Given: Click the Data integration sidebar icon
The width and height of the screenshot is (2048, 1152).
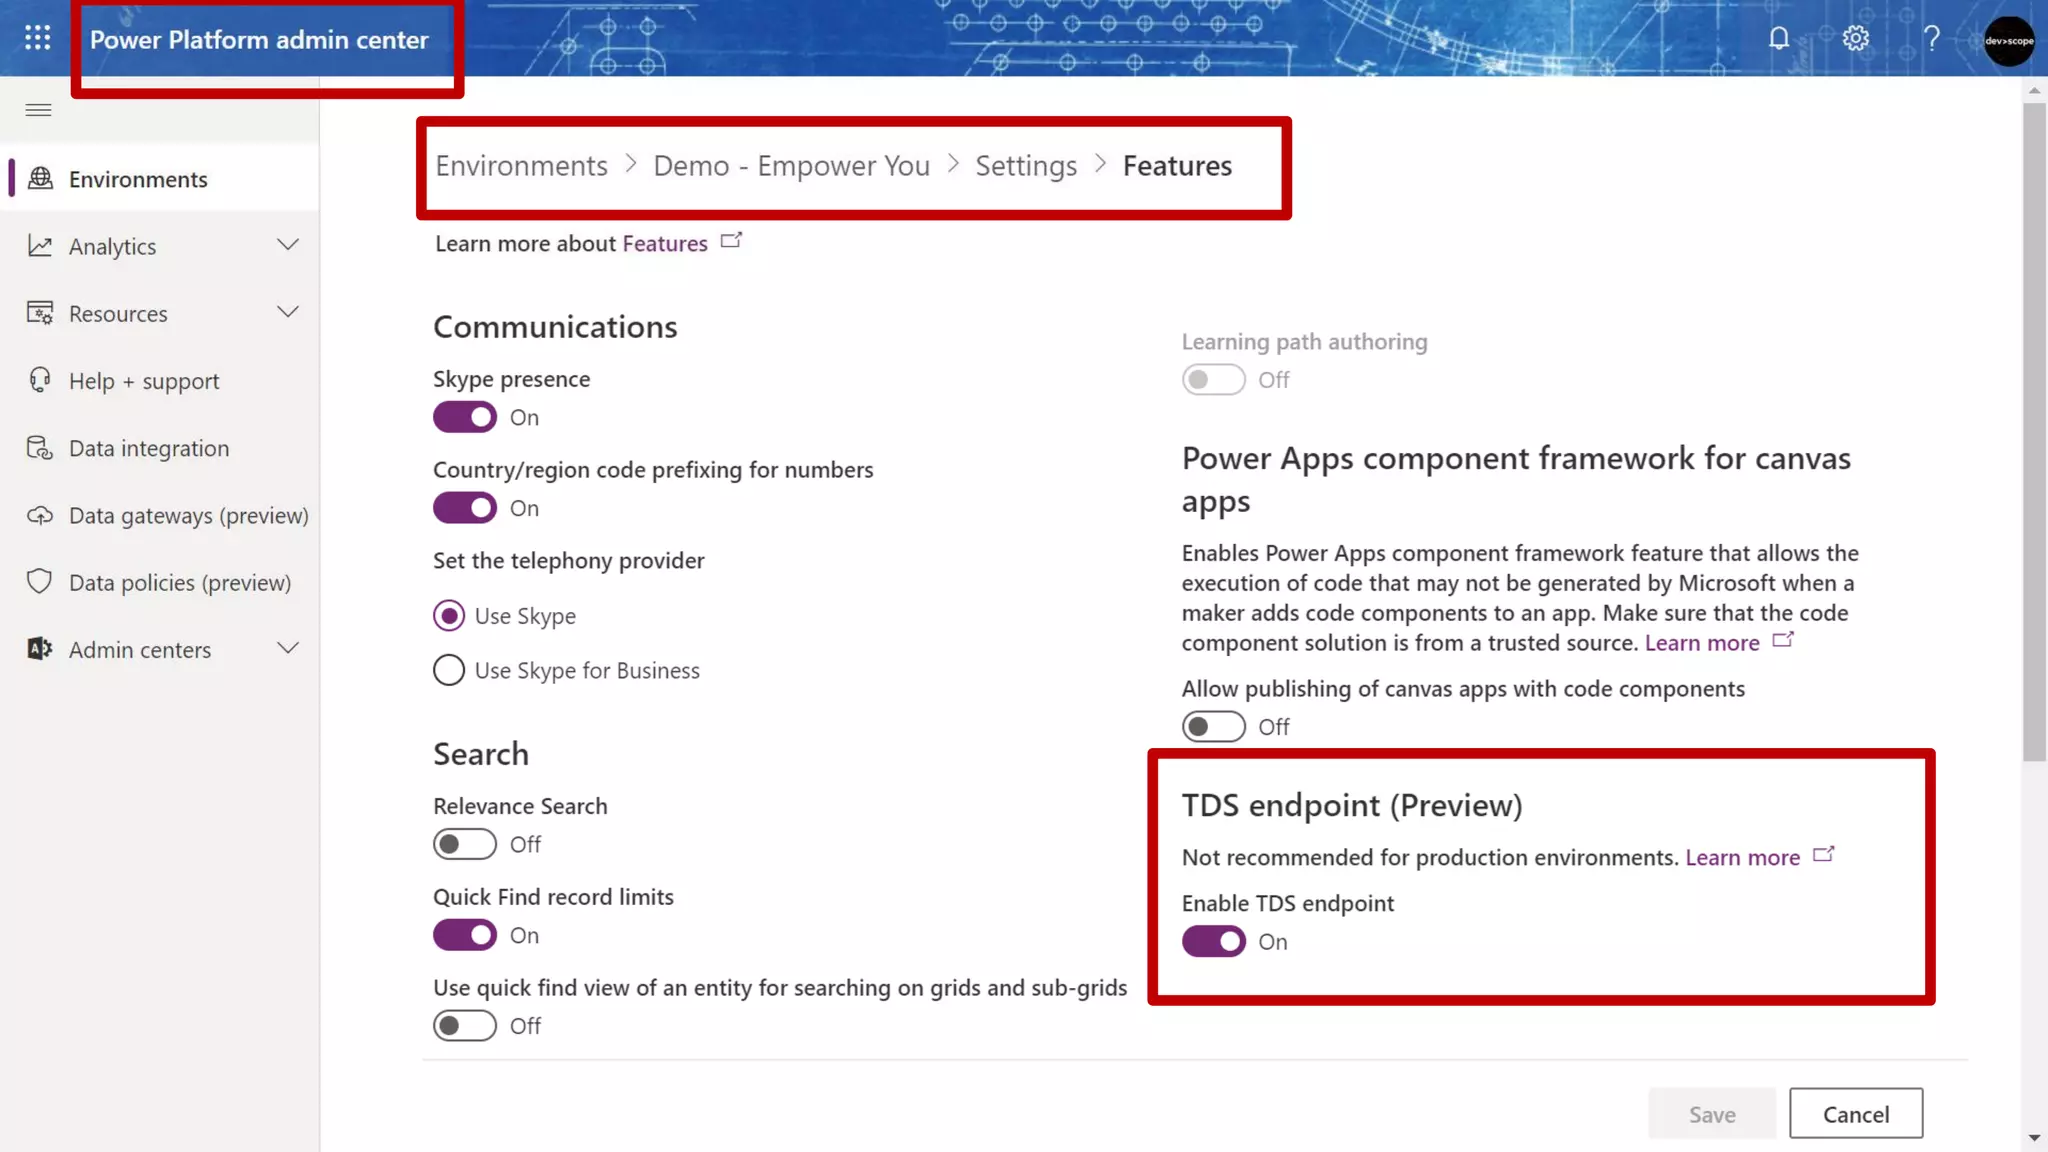Looking at the screenshot, I should click(40, 448).
